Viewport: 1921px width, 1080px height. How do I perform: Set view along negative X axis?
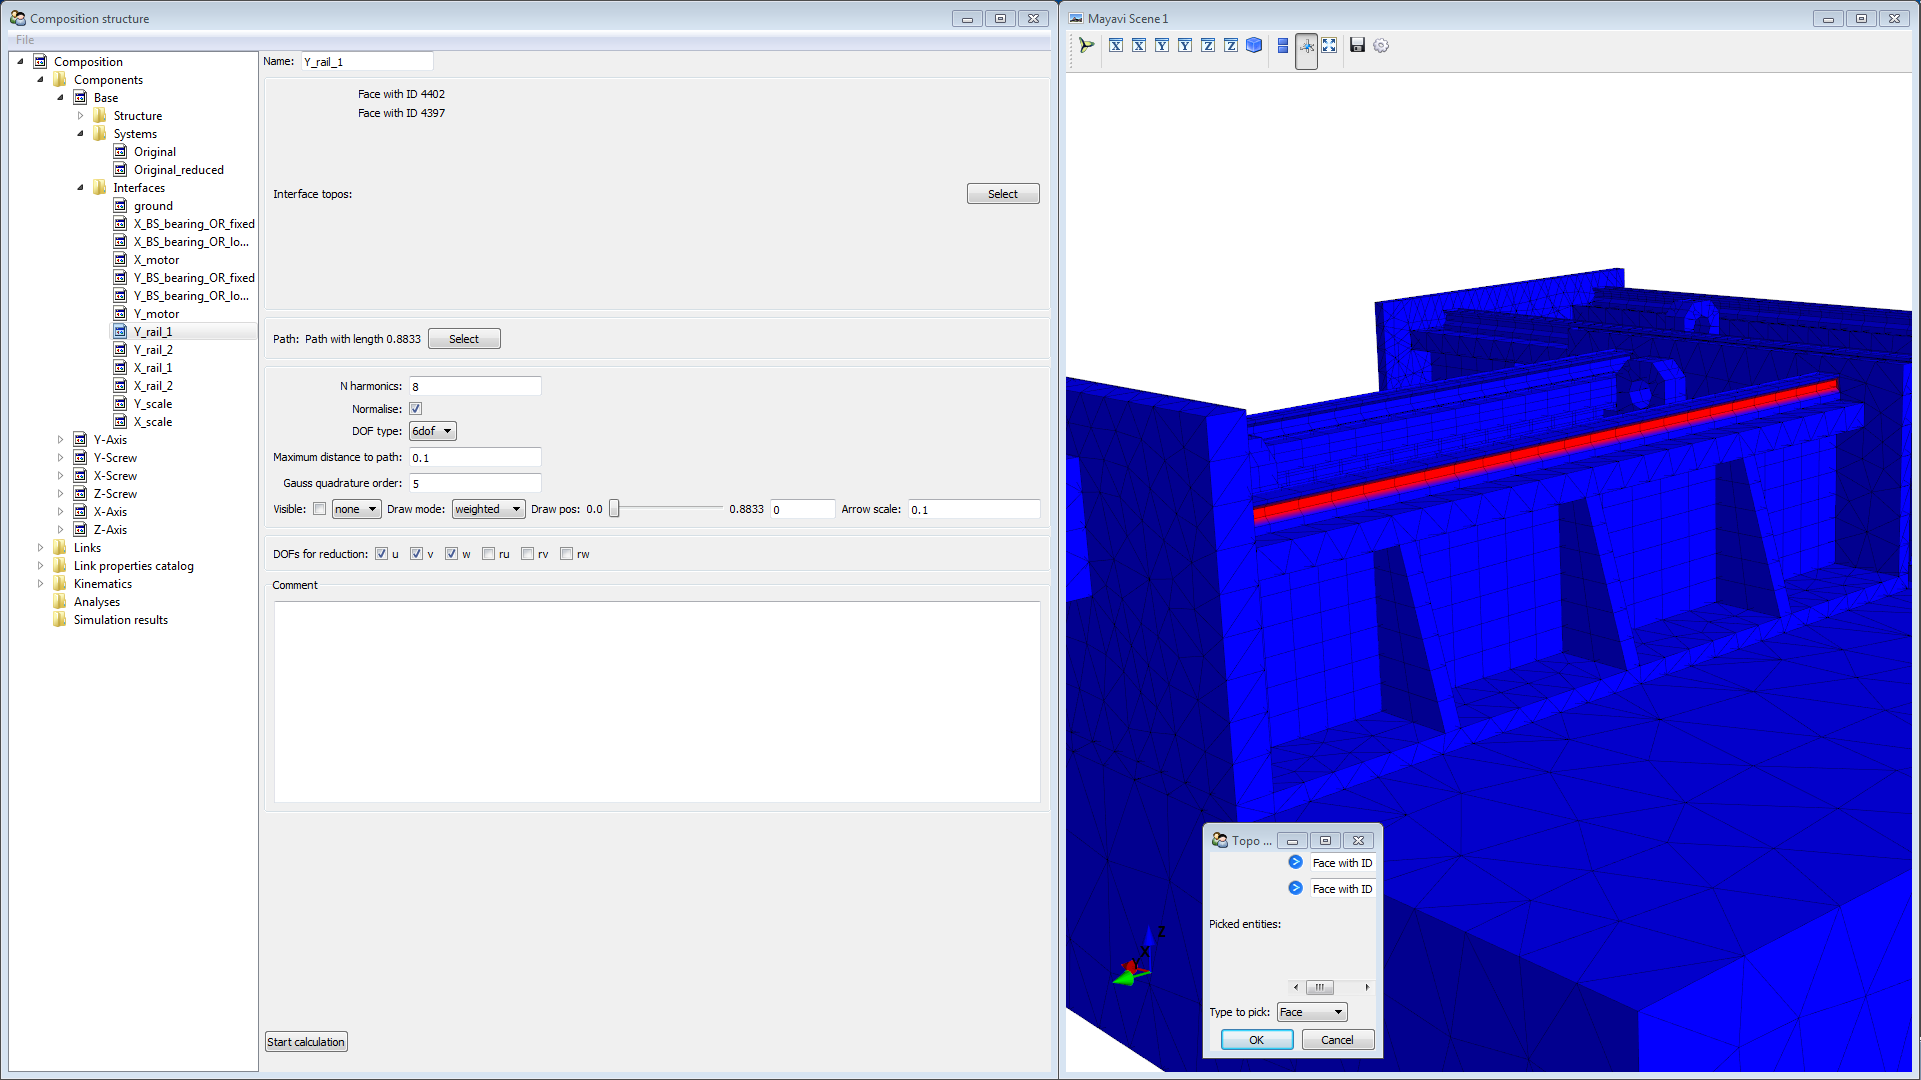click(x=1139, y=45)
